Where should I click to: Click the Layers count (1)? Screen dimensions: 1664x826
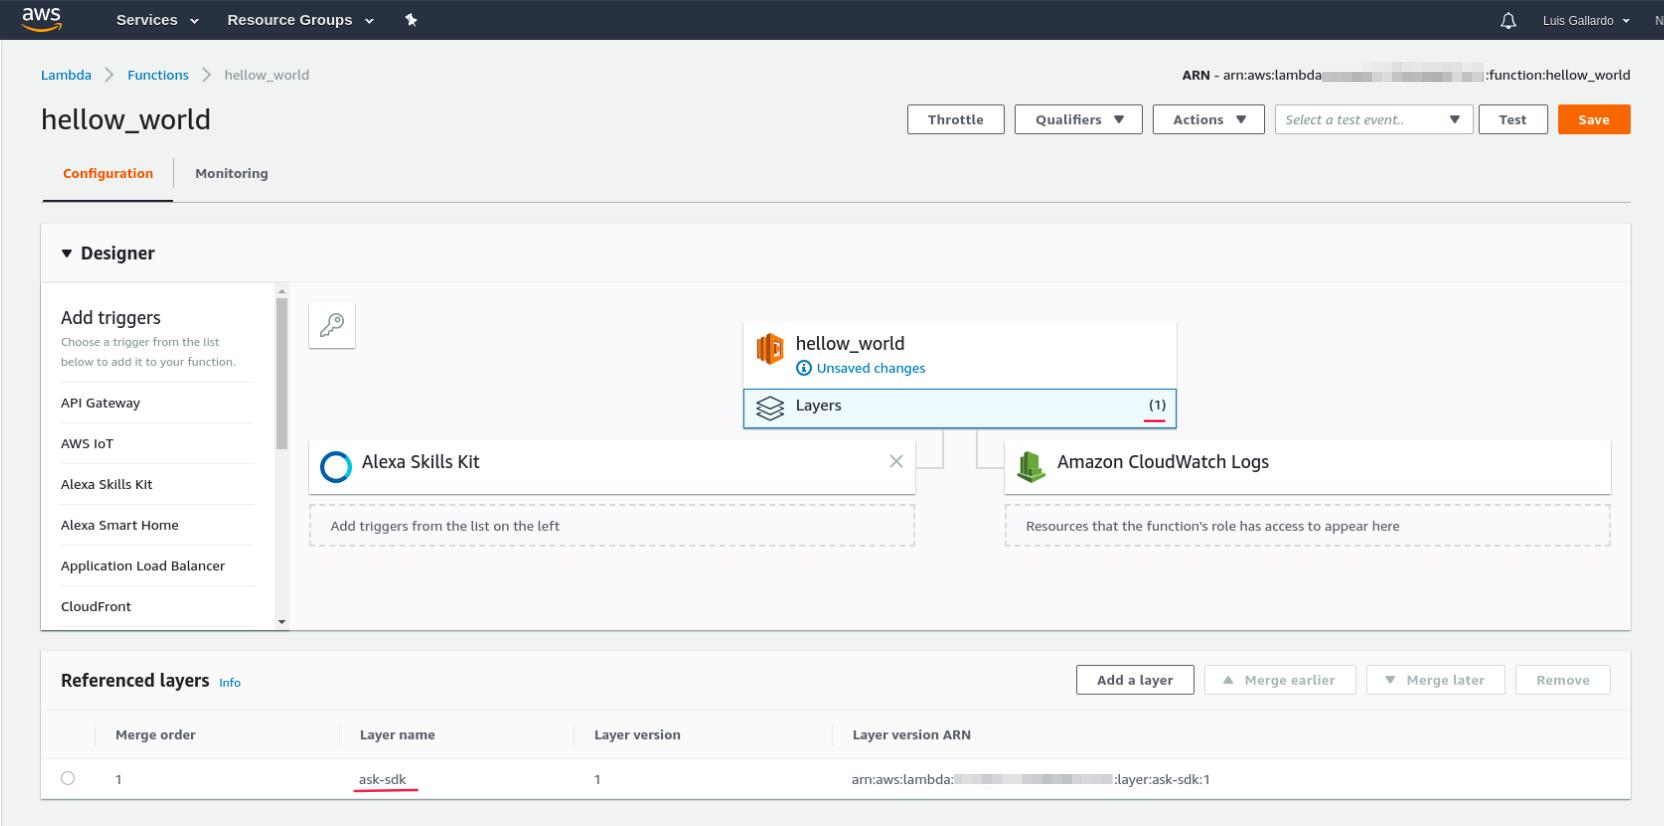click(1157, 405)
